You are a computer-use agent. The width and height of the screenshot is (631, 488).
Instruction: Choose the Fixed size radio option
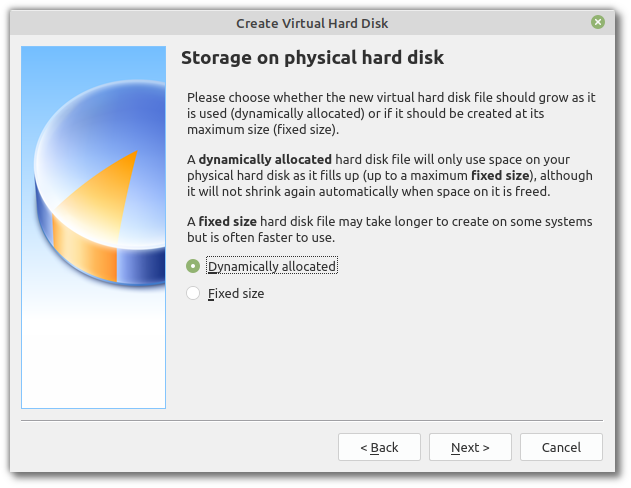click(193, 293)
